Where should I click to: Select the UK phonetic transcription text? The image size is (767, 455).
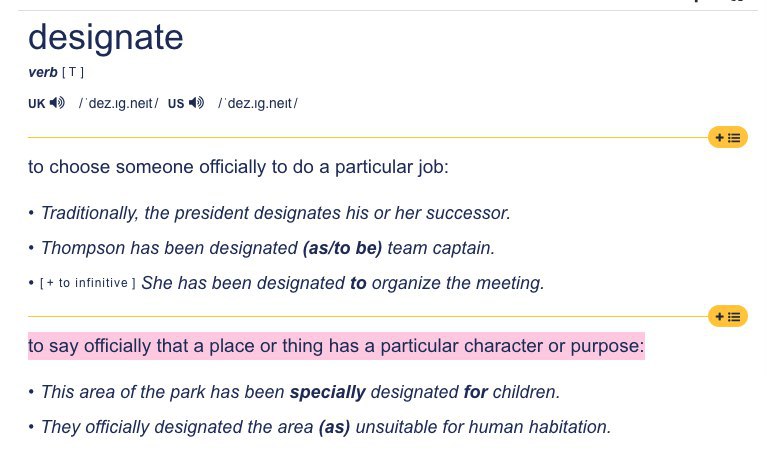point(119,104)
